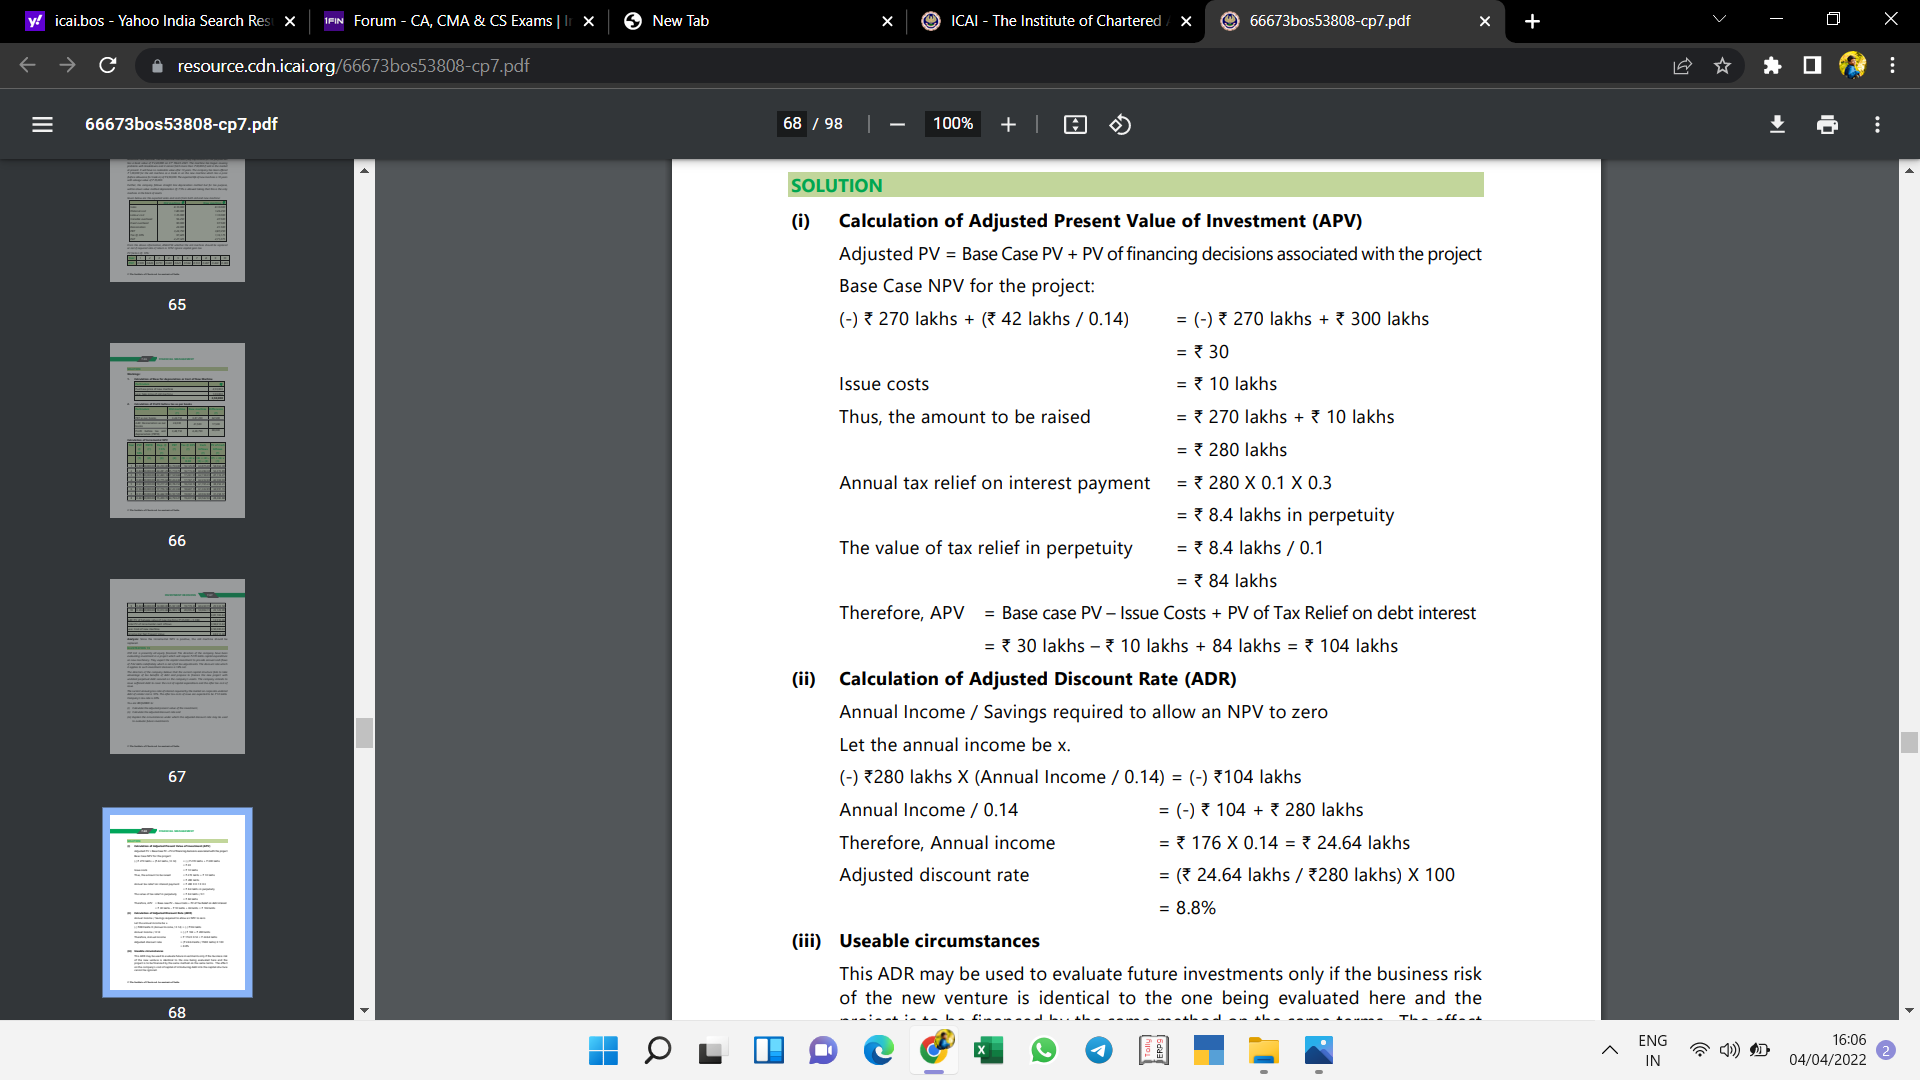The image size is (1920, 1080).
Task: Download the PDF file
Action: coord(1777,124)
